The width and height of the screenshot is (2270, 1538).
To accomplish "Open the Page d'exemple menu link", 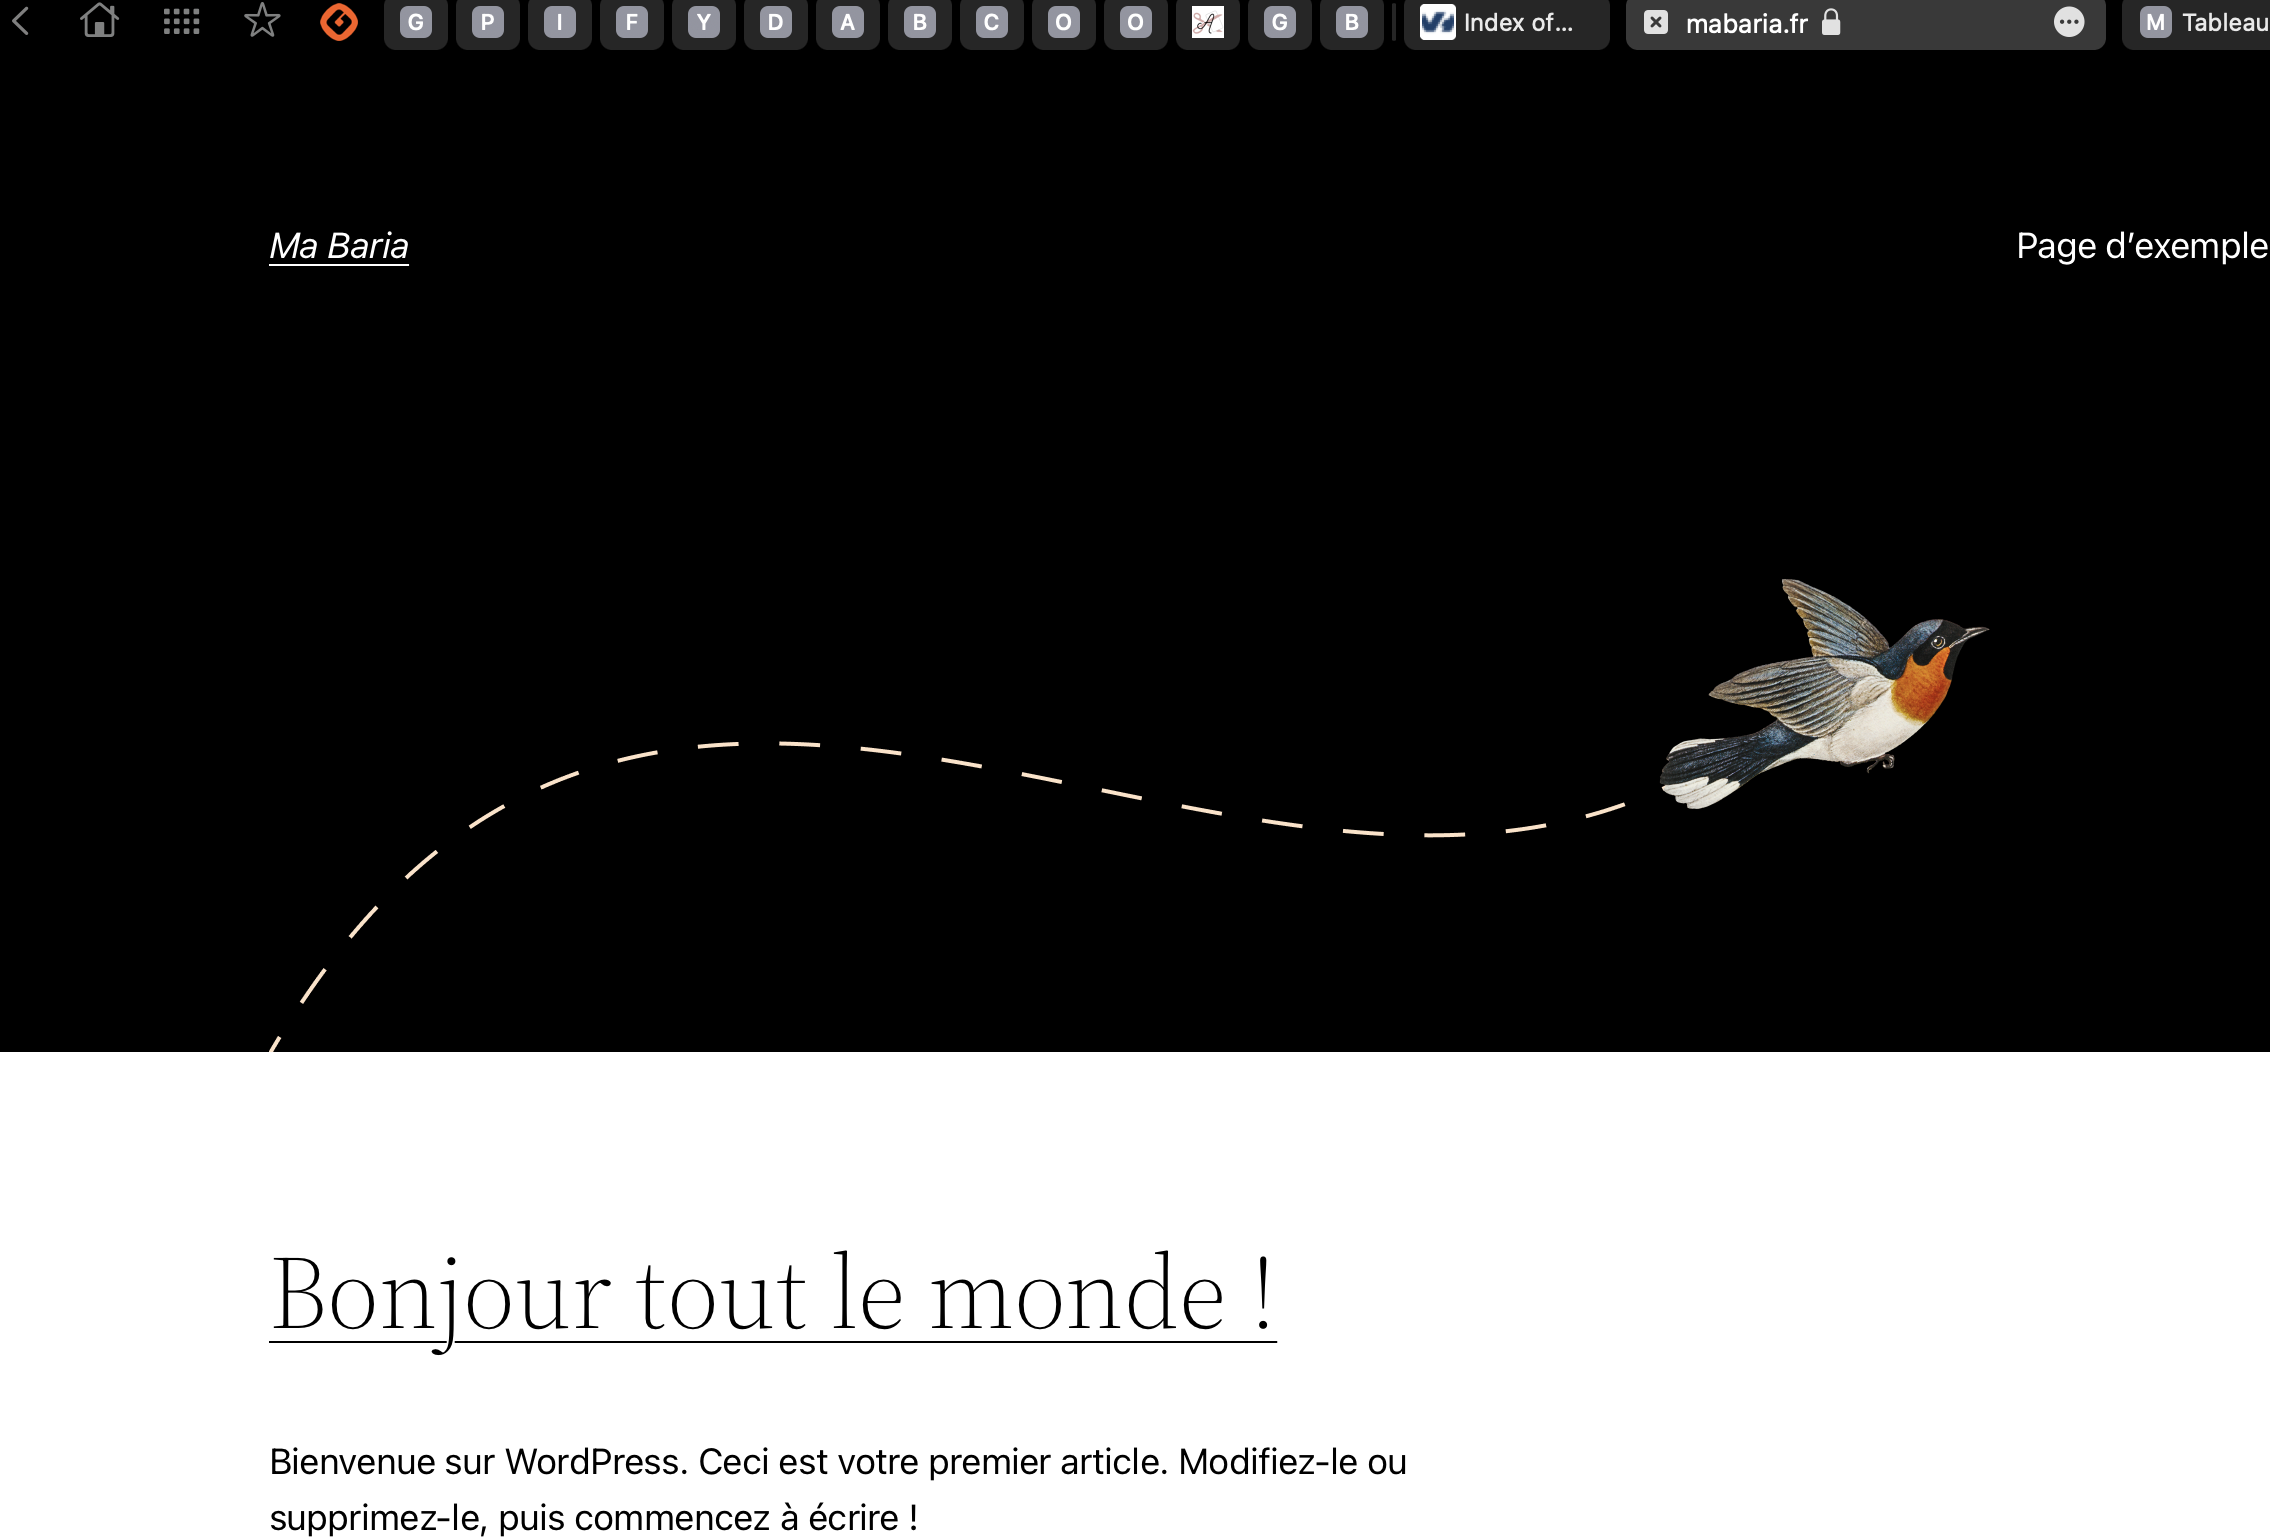I will pyautogui.click(x=2141, y=246).
